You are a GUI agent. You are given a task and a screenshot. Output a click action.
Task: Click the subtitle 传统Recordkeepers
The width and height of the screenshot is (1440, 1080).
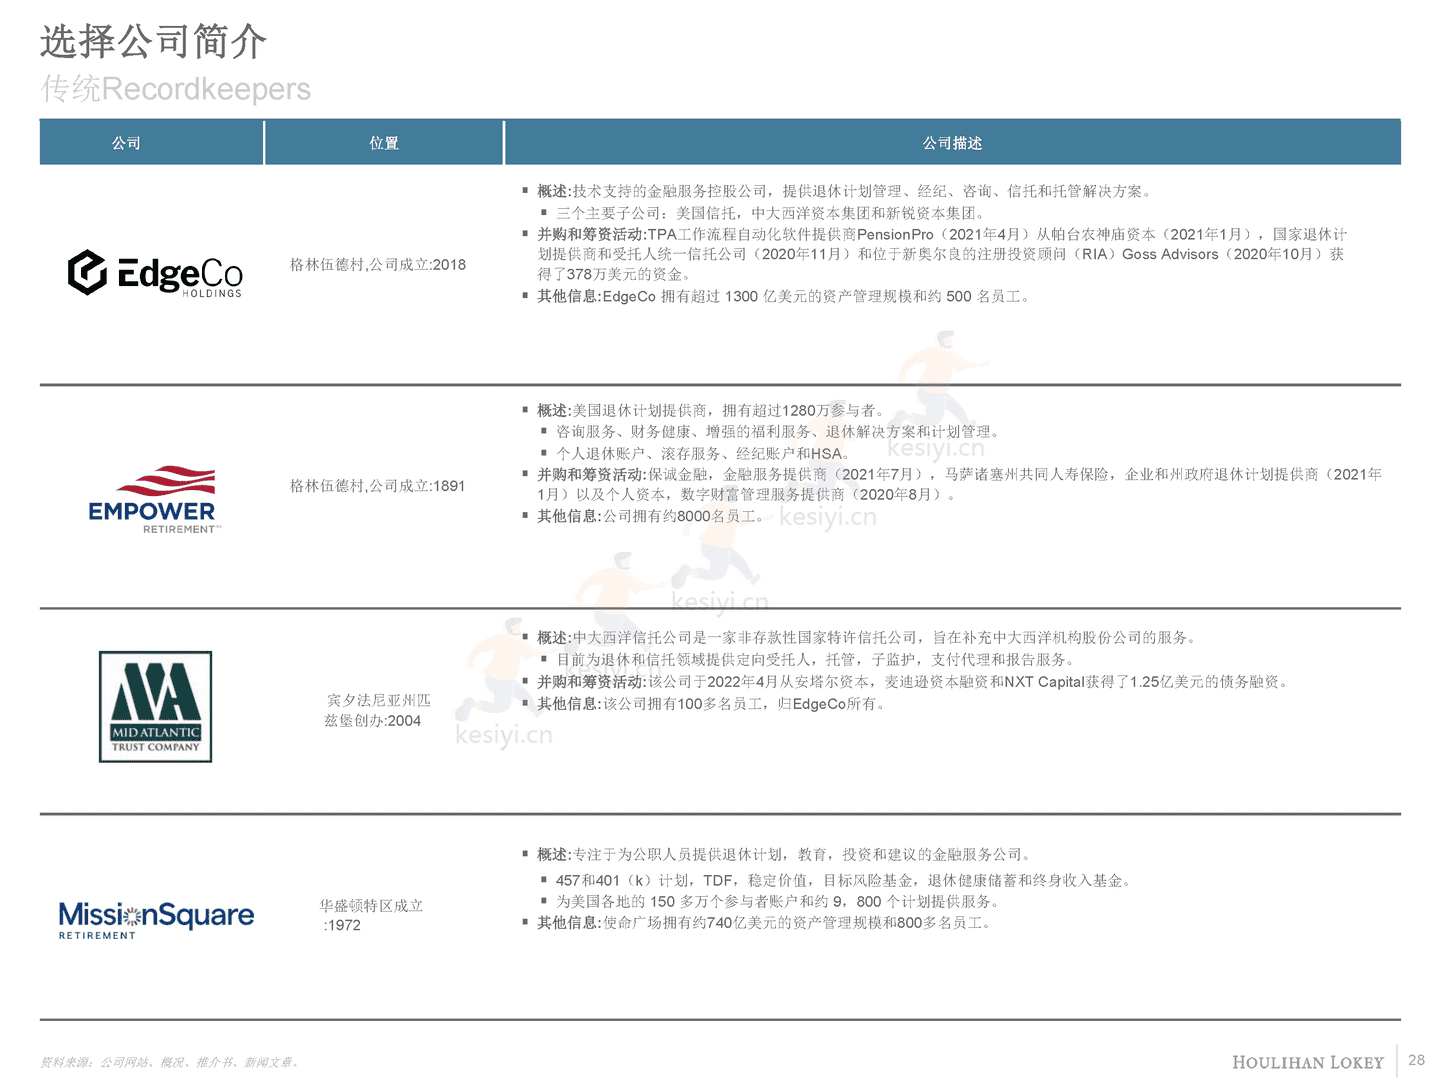(x=176, y=89)
